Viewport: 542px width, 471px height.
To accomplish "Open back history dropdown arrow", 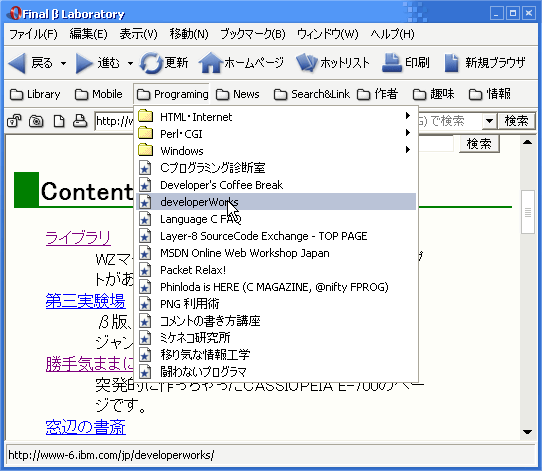I will tap(63, 64).
